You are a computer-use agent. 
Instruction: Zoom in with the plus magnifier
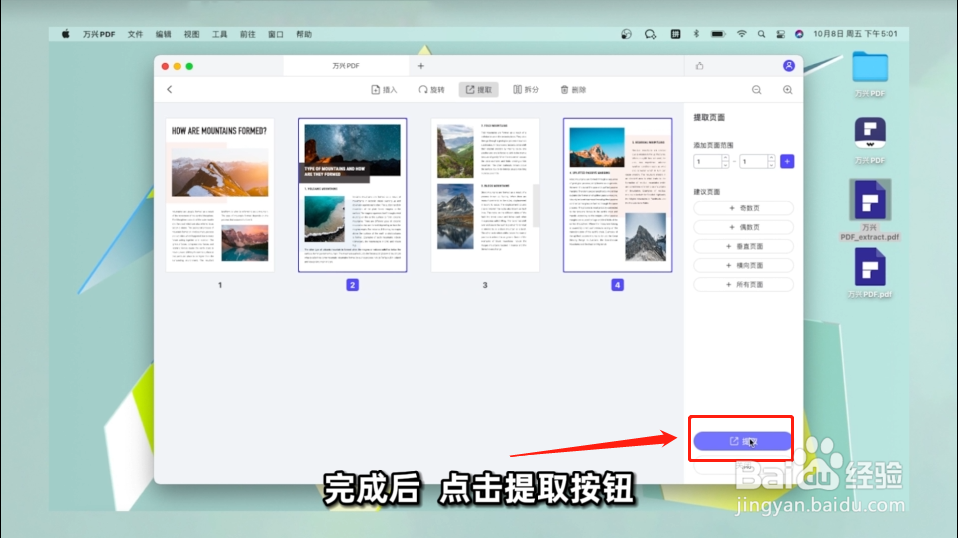tap(788, 90)
